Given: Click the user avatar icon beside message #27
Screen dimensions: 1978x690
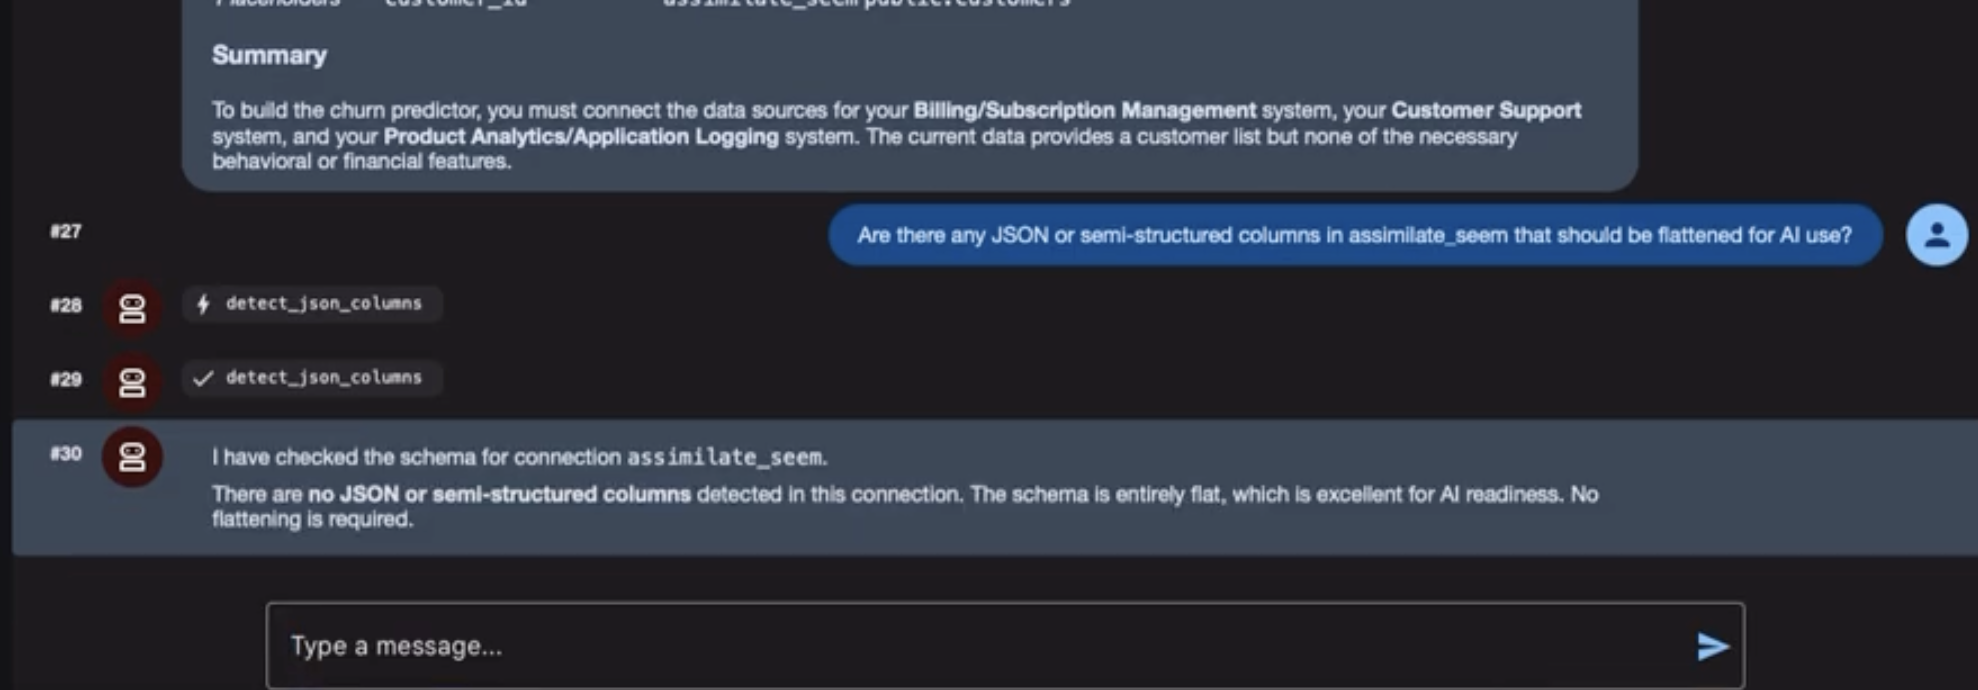Looking at the screenshot, I should point(1937,235).
